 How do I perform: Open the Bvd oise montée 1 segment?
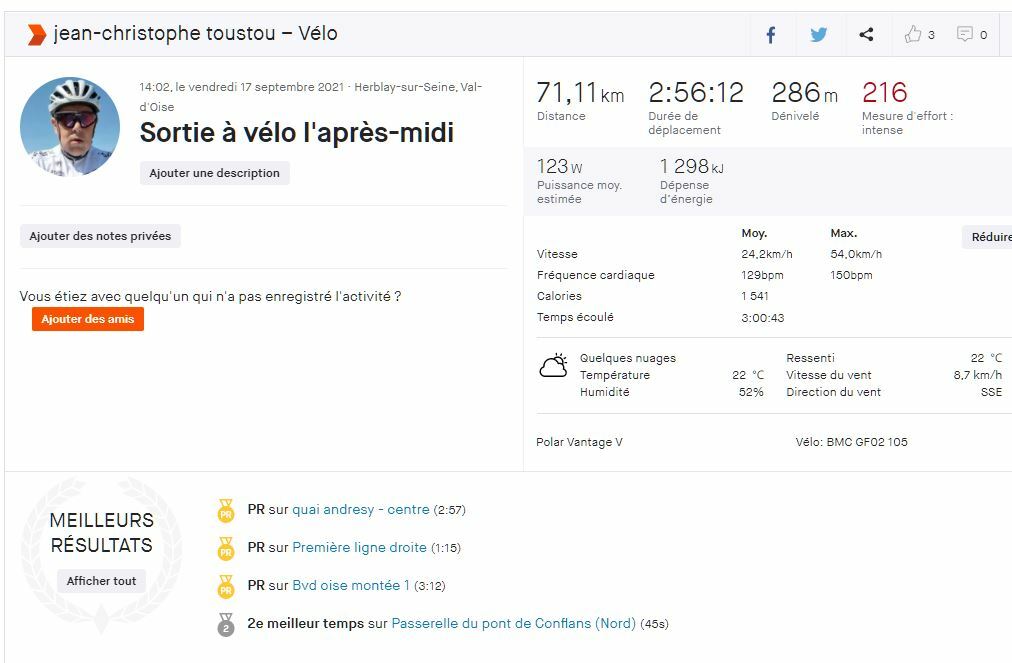tap(351, 586)
